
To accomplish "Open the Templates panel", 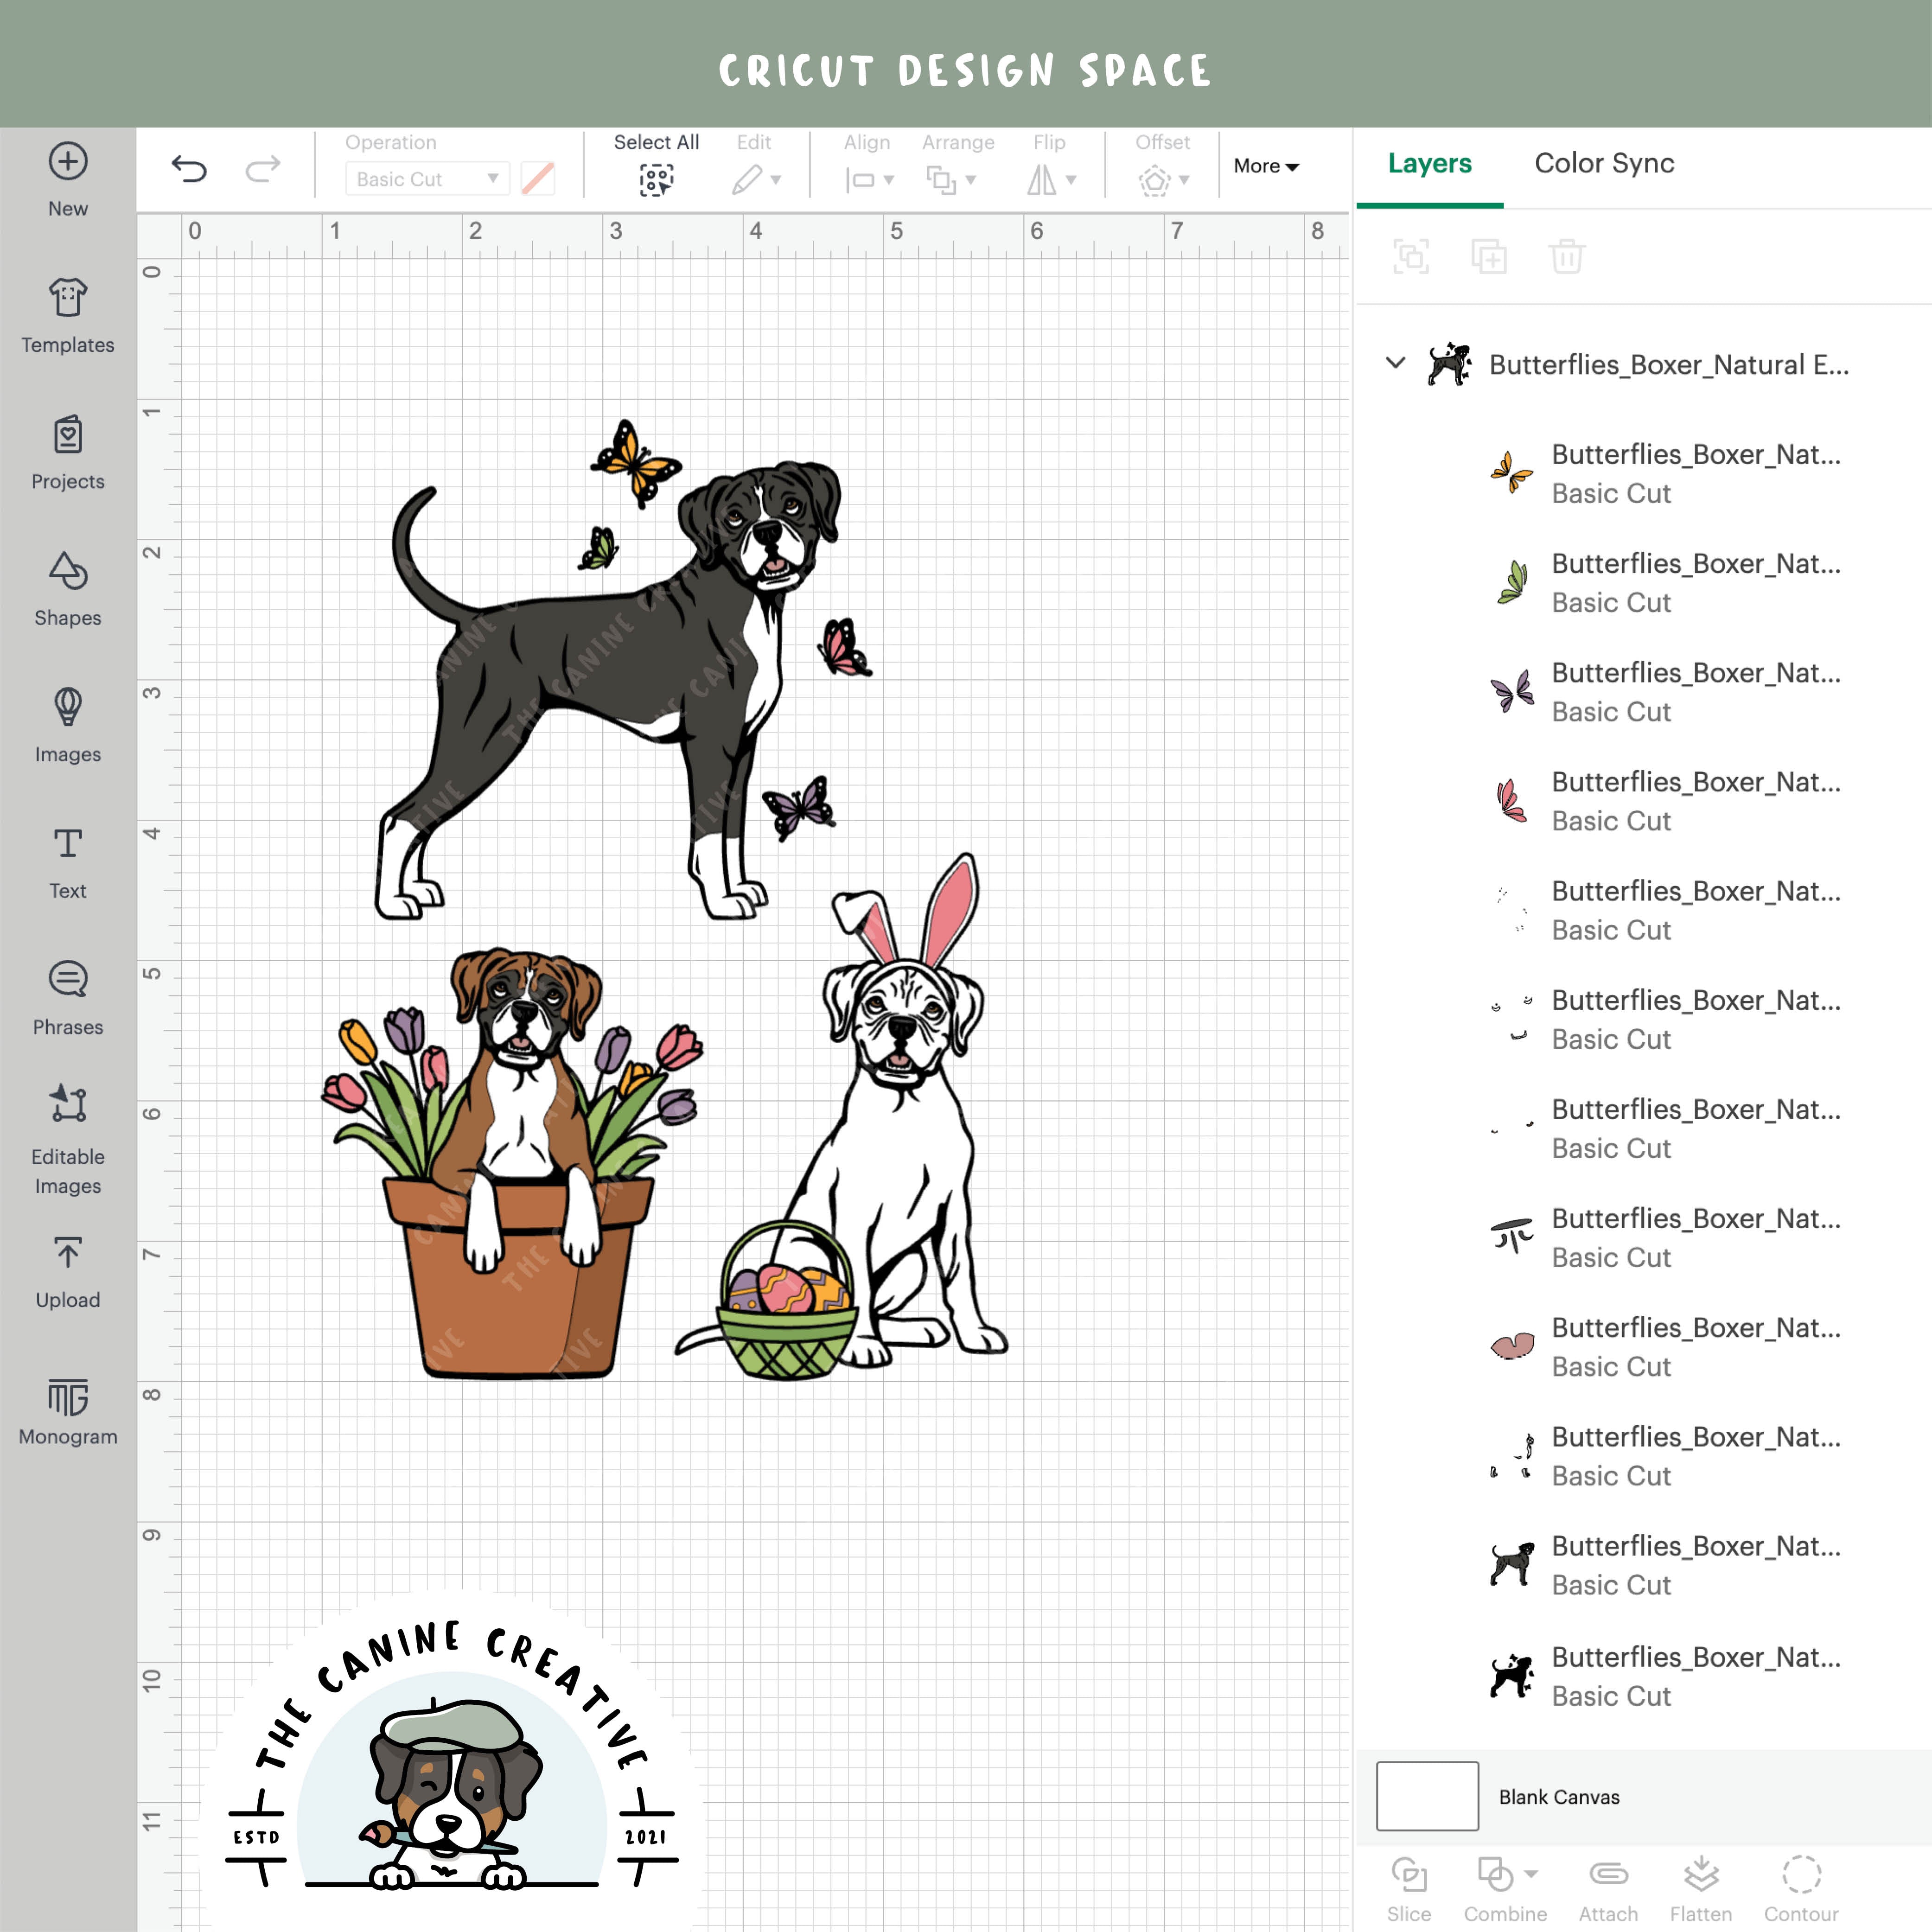I will (67, 315).
